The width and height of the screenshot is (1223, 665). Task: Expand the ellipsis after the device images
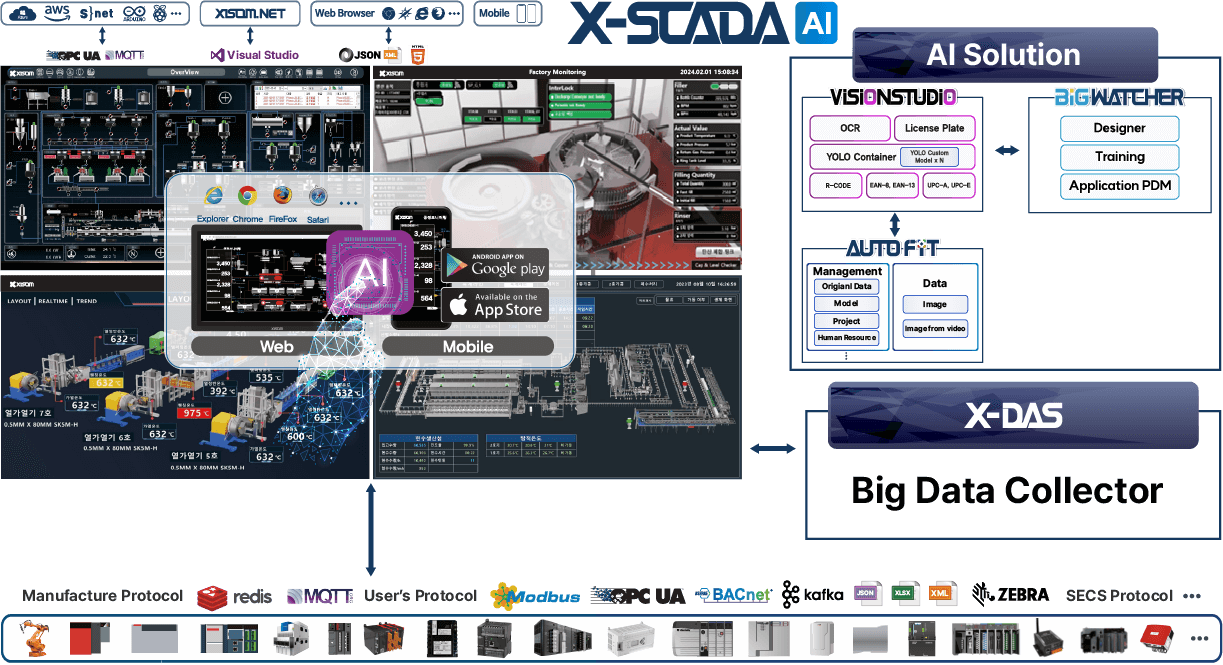(x=1198, y=637)
